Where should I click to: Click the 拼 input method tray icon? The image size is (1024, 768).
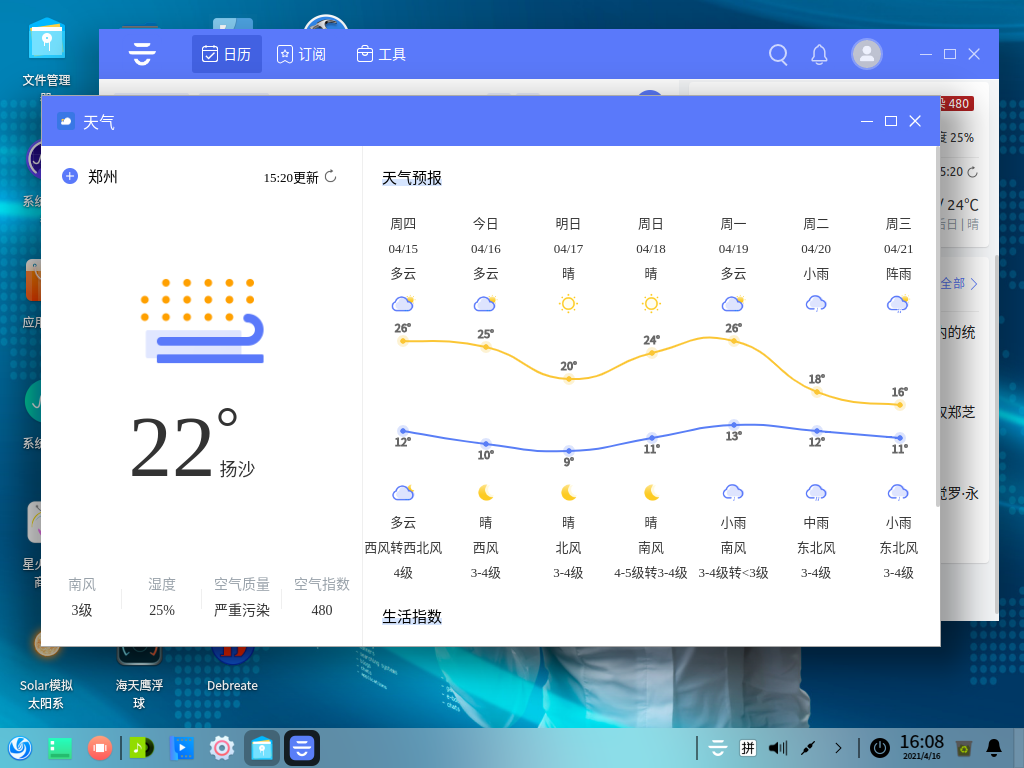(x=748, y=748)
